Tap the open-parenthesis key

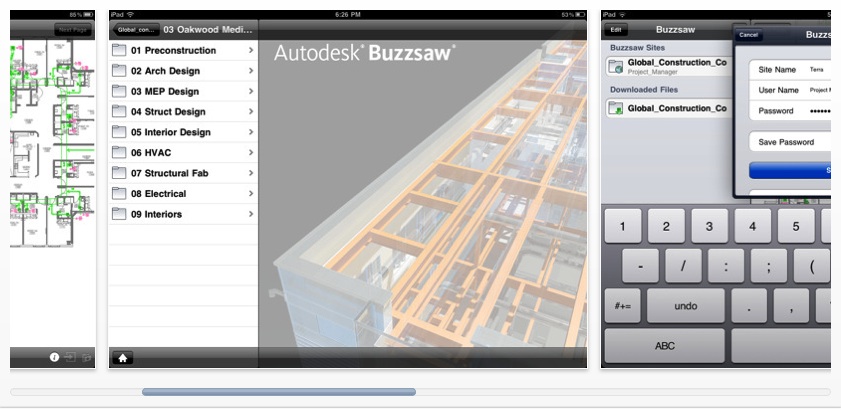[812, 266]
